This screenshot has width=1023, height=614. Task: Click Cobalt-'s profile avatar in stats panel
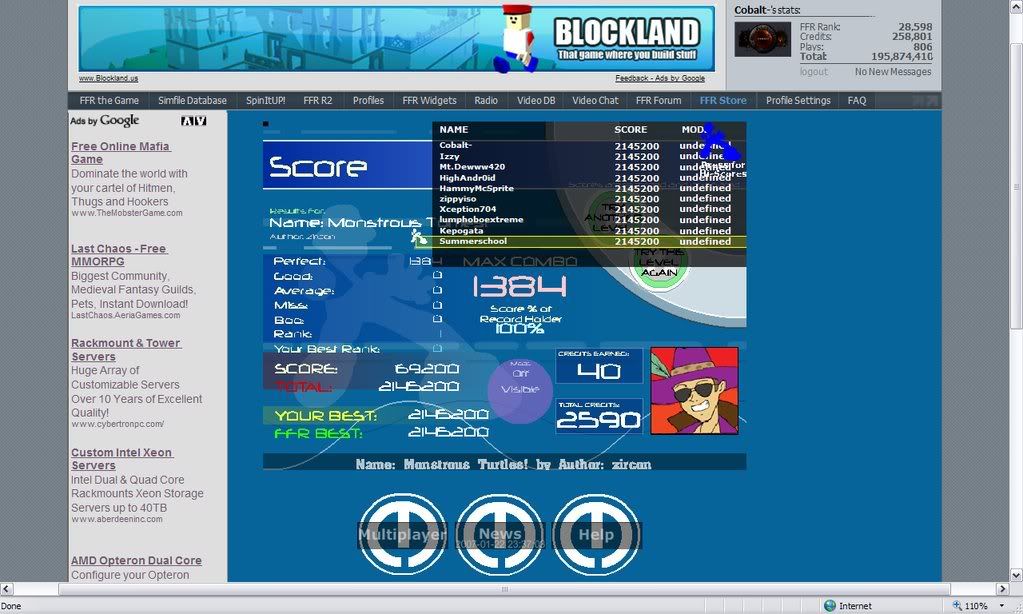(763, 40)
